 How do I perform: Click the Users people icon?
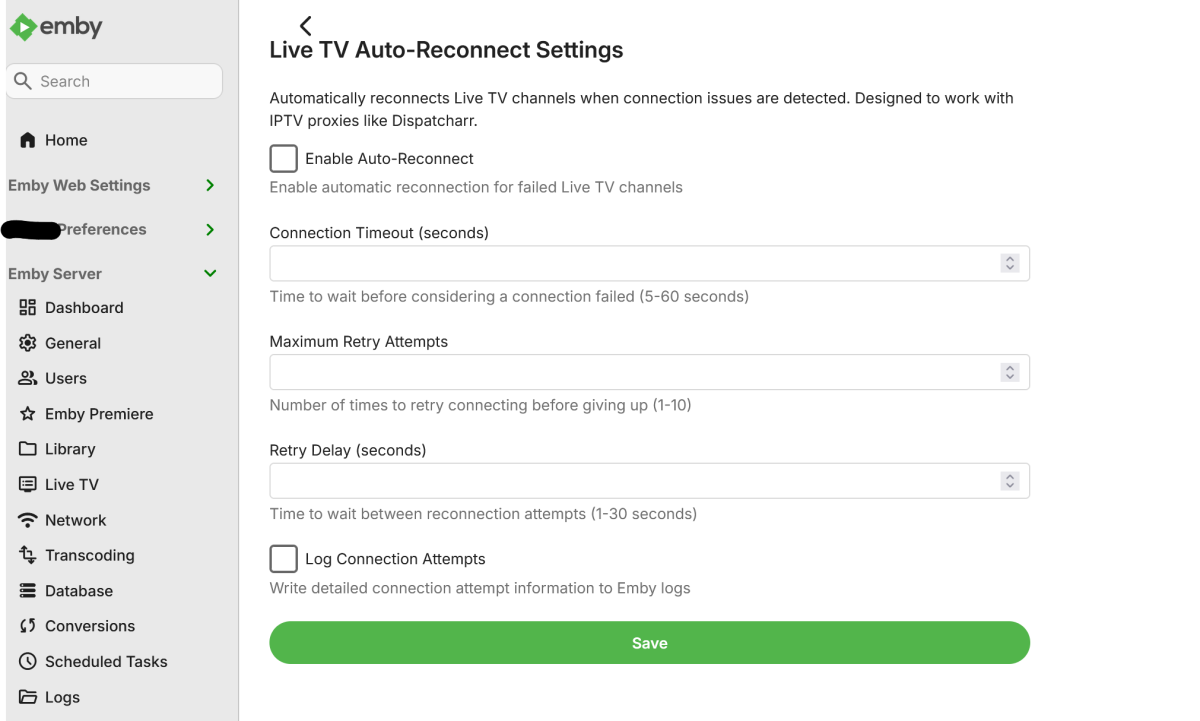coord(28,378)
